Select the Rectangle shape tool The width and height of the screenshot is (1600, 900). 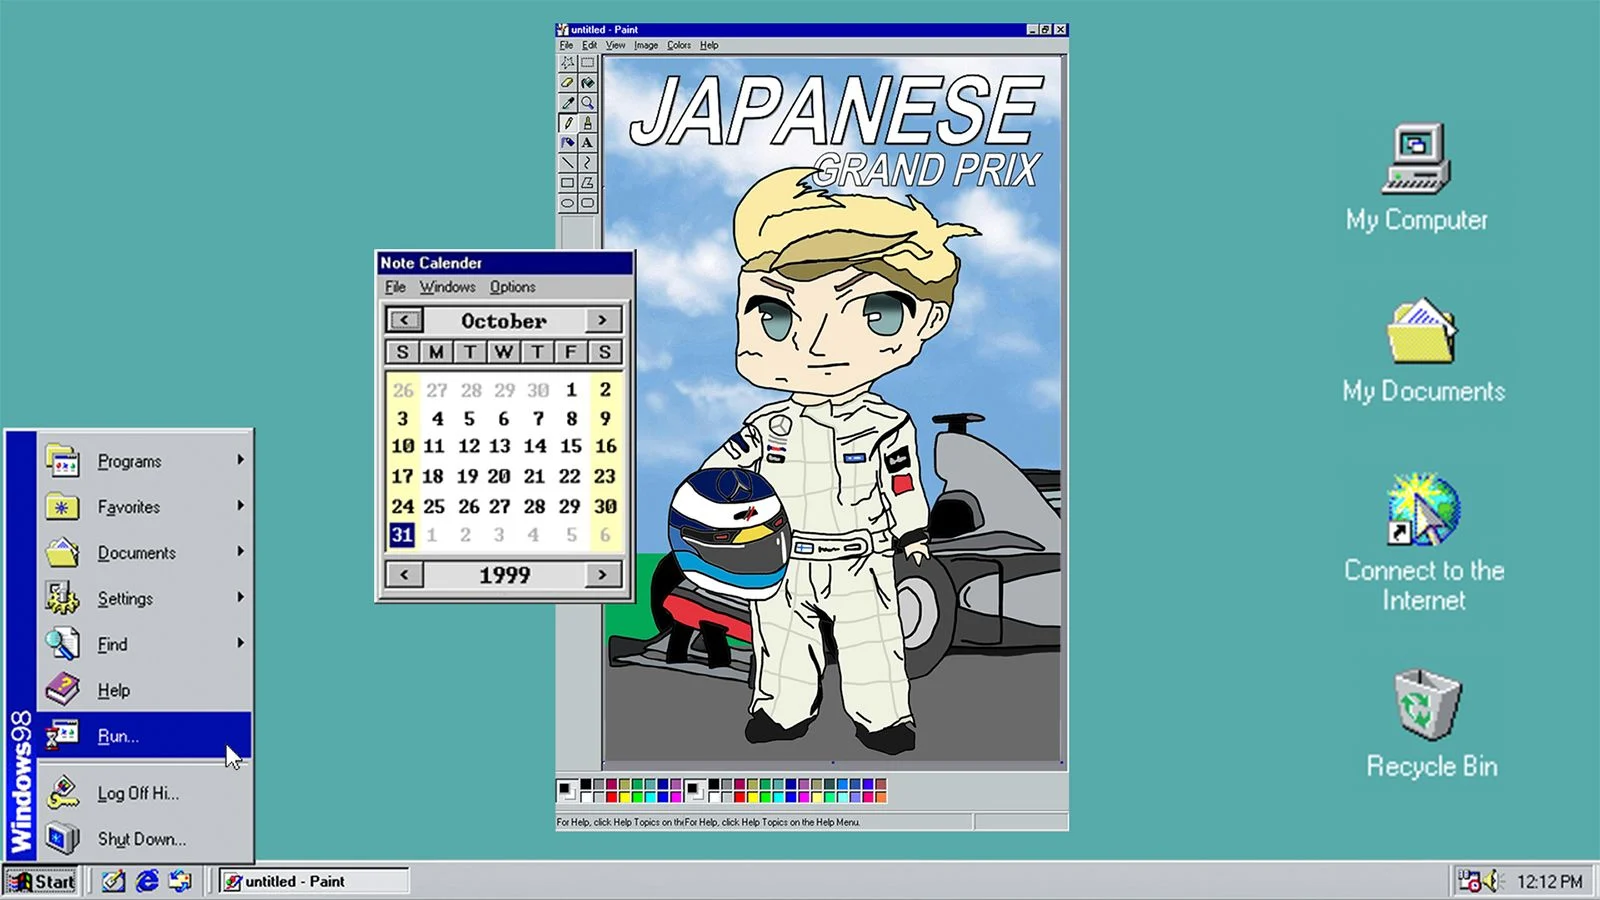tap(568, 183)
